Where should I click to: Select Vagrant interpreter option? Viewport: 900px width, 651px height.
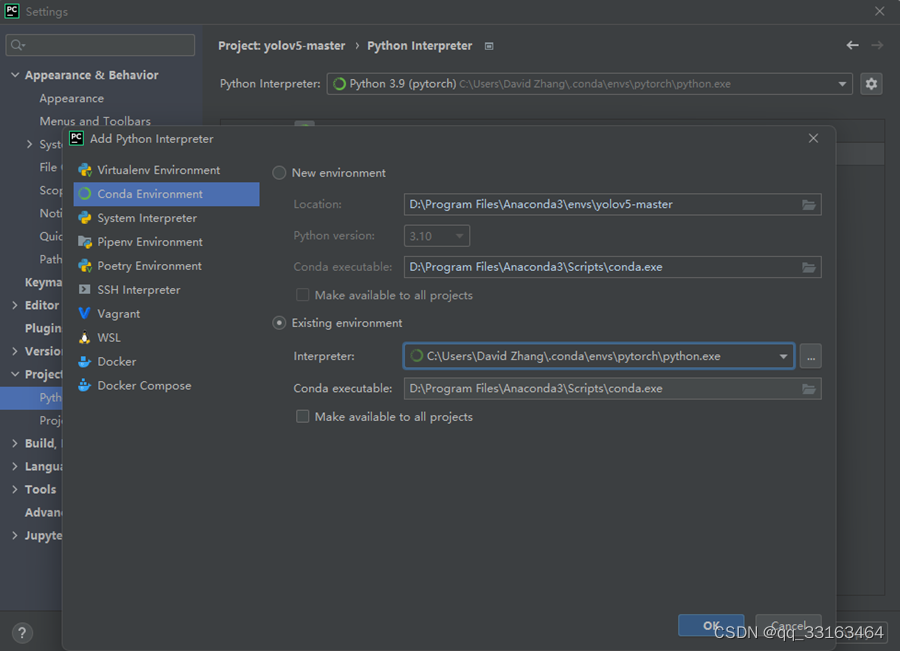(166, 313)
